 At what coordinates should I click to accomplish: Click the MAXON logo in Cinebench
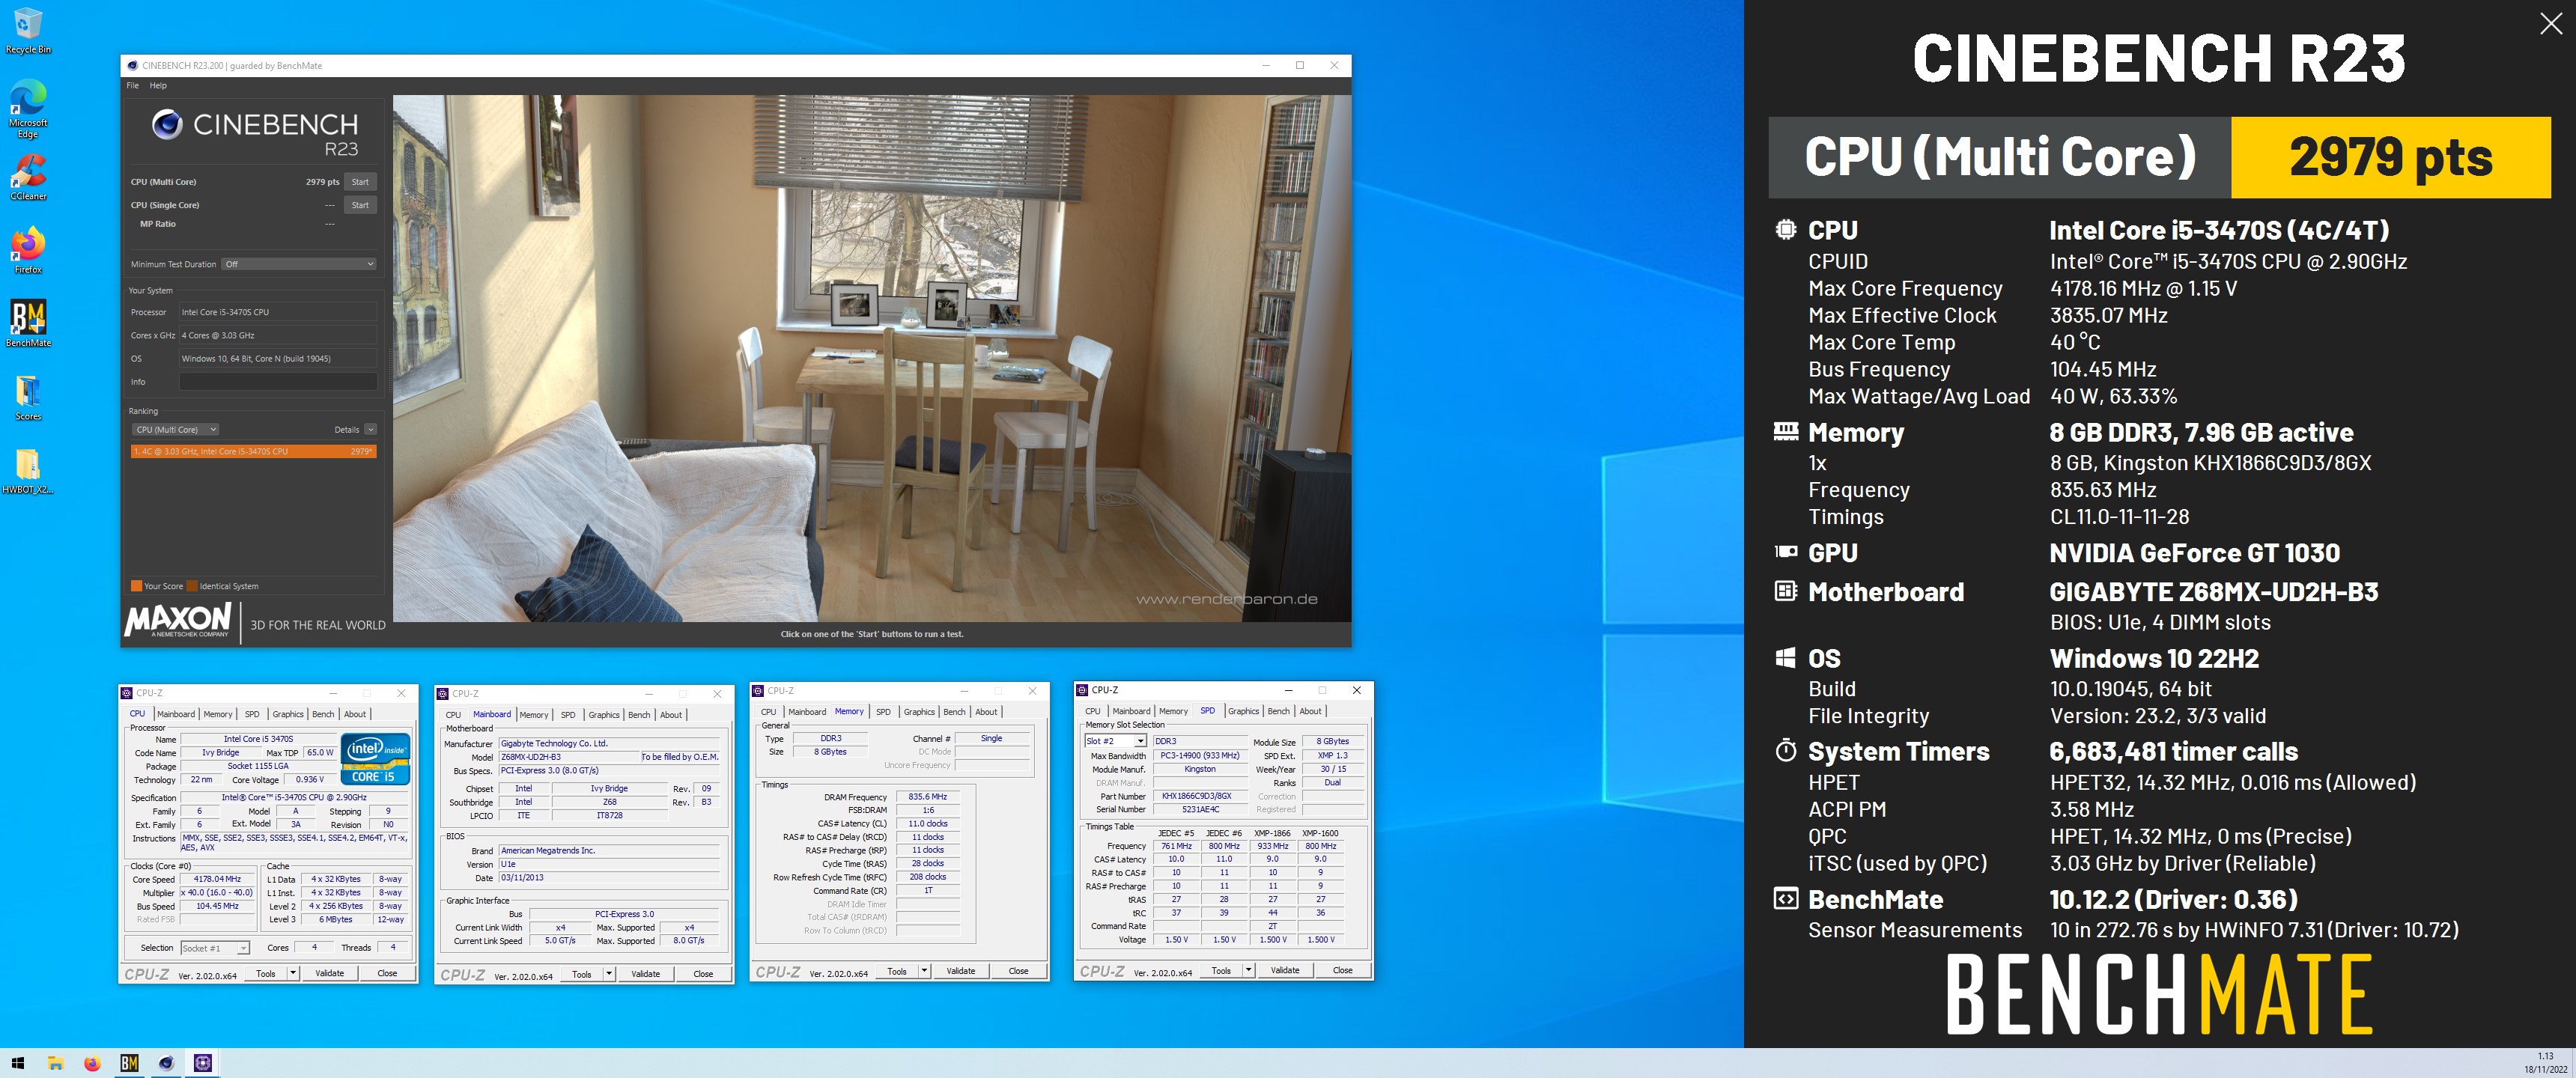(x=179, y=620)
